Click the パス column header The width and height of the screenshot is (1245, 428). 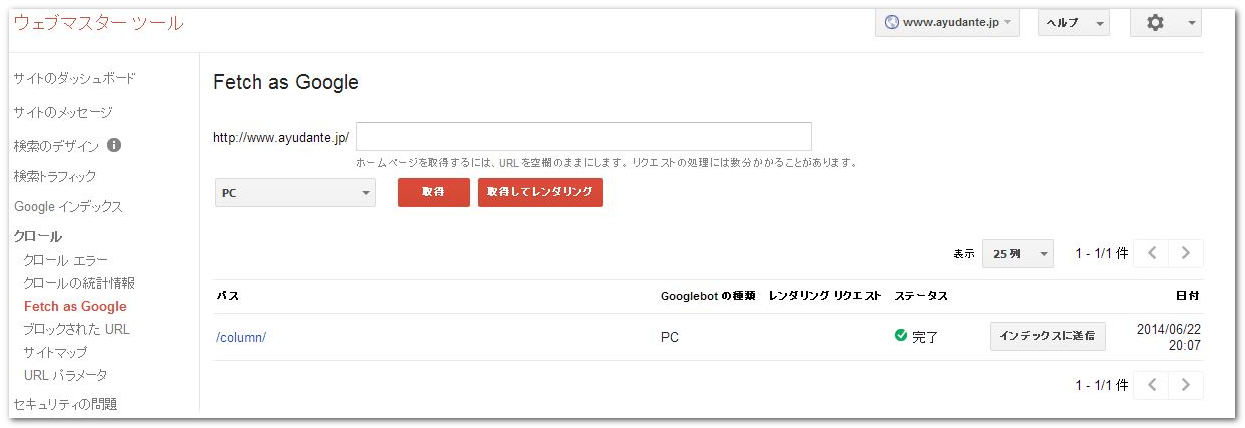[227, 296]
